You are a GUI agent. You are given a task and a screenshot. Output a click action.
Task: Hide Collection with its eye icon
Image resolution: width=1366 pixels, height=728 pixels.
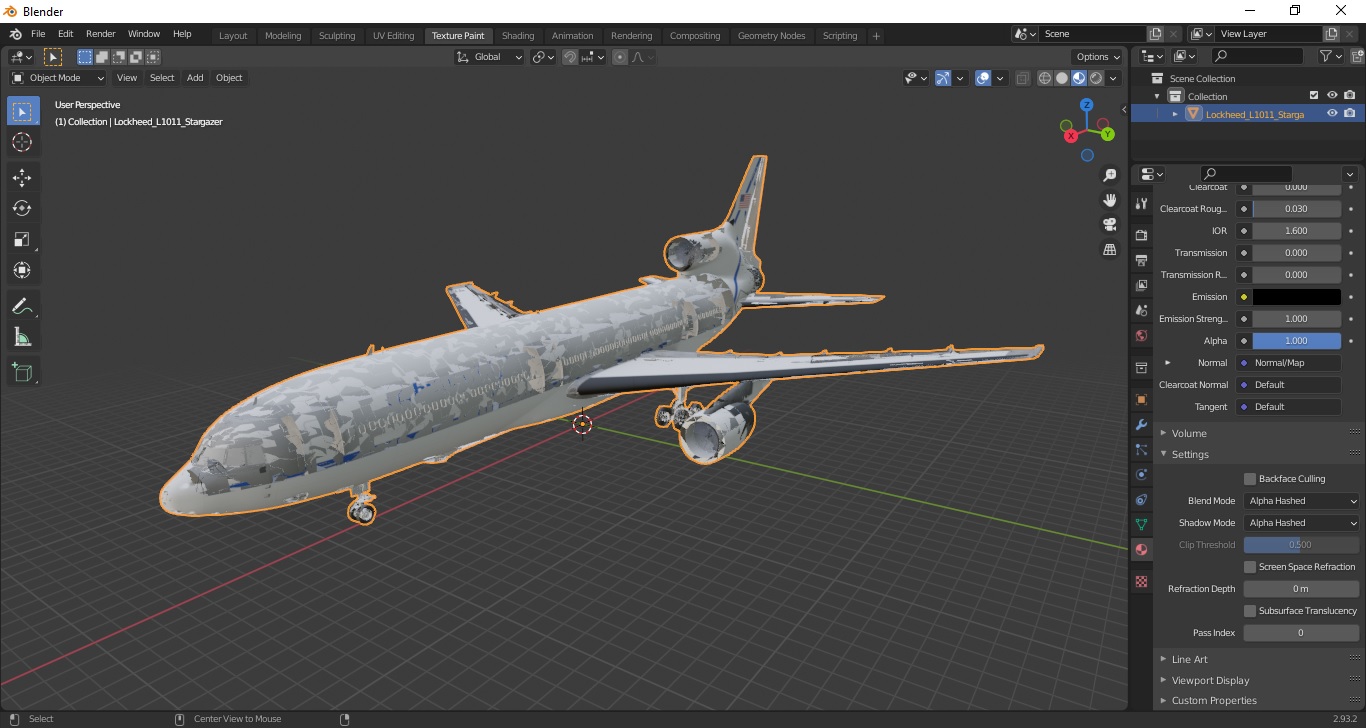1332,96
